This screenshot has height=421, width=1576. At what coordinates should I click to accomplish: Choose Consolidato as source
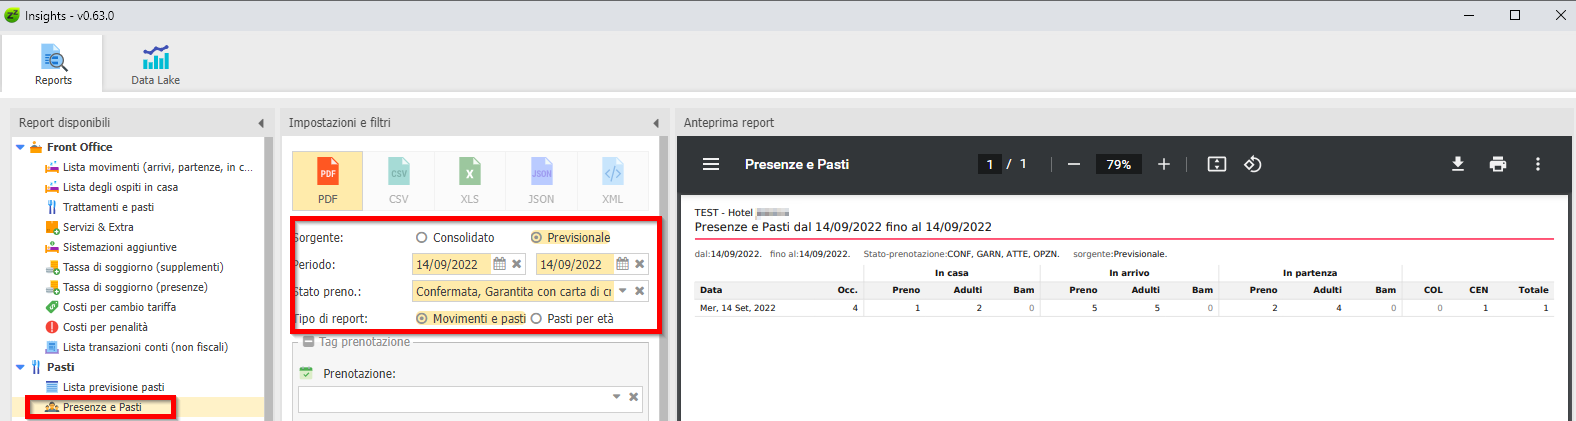(x=455, y=238)
